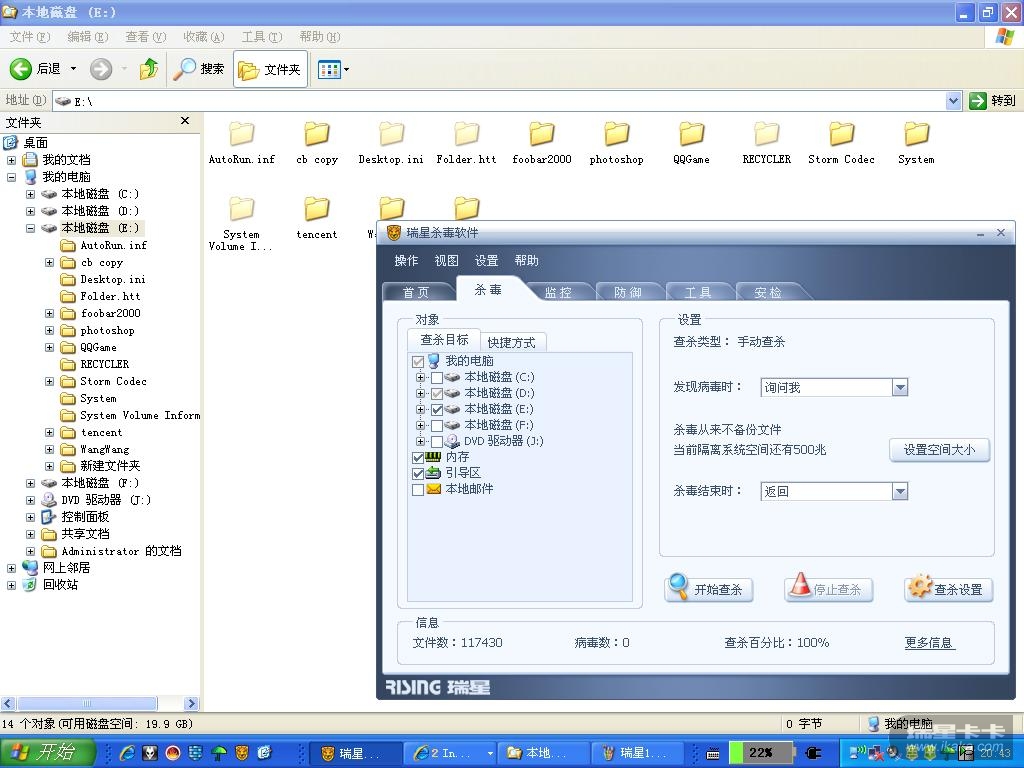The image size is (1024, 768).
Task: Click the Up folder toolbar icon
Action: pos(149,69)
